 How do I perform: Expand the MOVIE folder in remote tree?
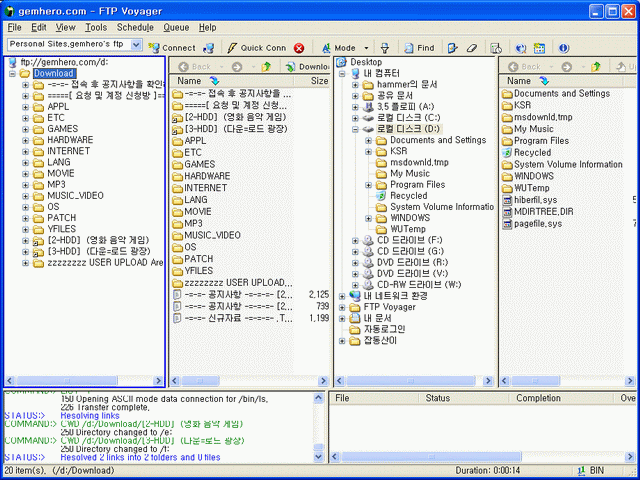click(x=25, y=174)
